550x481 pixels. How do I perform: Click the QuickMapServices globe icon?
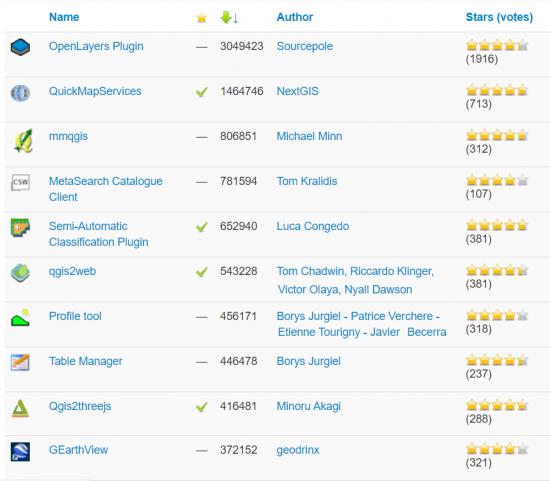20,93
